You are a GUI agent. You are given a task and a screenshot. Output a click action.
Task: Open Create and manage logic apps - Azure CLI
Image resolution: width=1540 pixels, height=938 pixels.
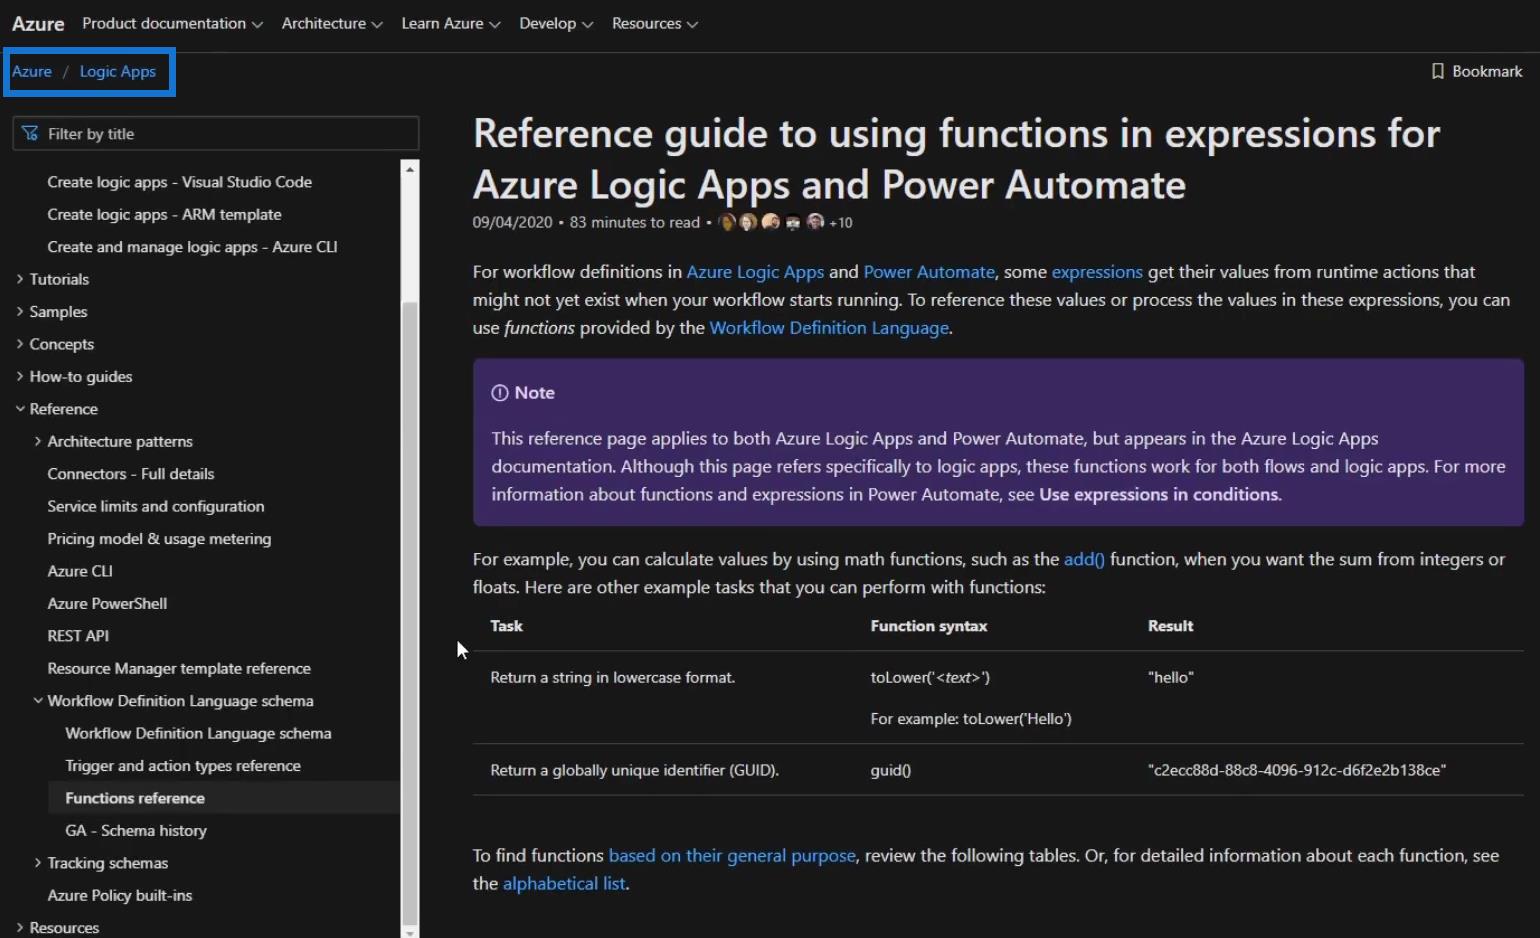192,247
